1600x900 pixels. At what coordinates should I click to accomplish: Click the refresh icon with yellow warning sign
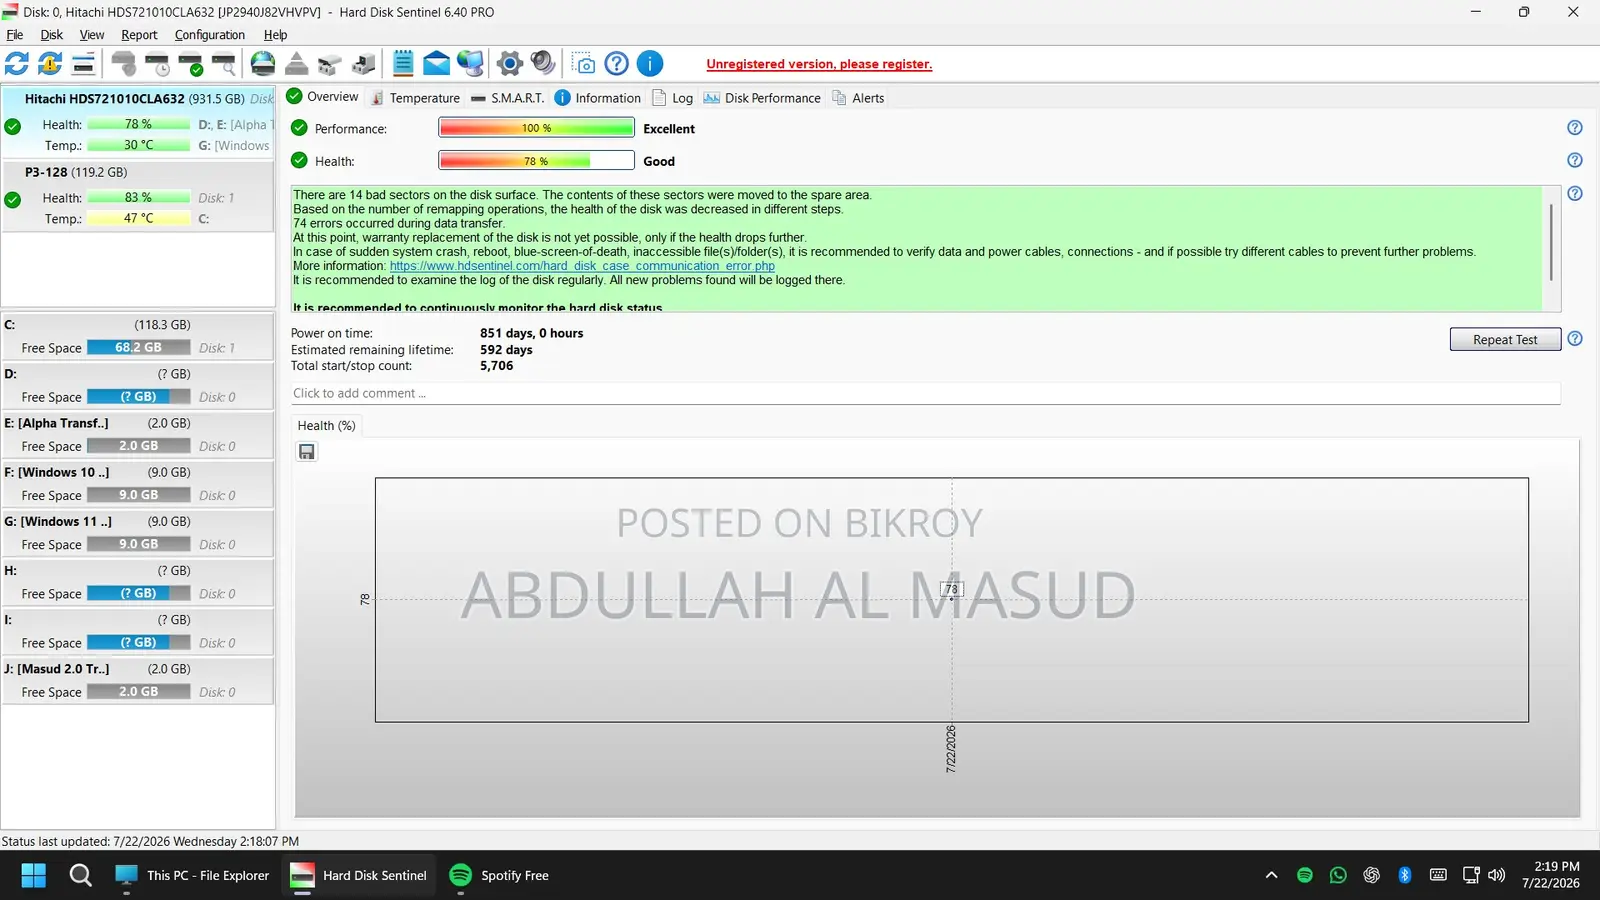coord(50,64)
